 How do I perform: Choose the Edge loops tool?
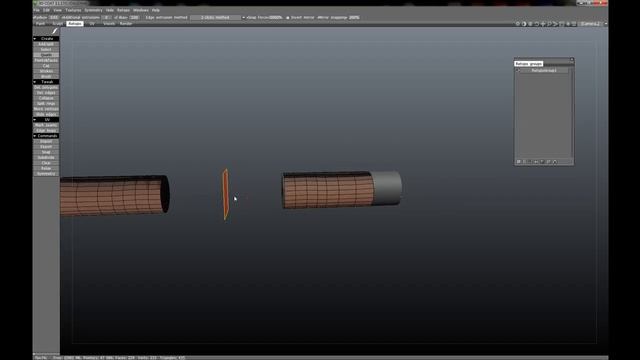coord(46,131)
